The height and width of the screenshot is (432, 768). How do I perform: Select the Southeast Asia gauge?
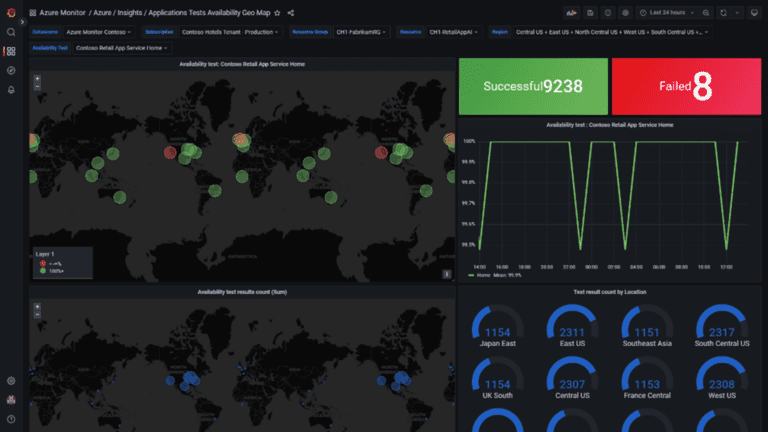tap(647, 326)
